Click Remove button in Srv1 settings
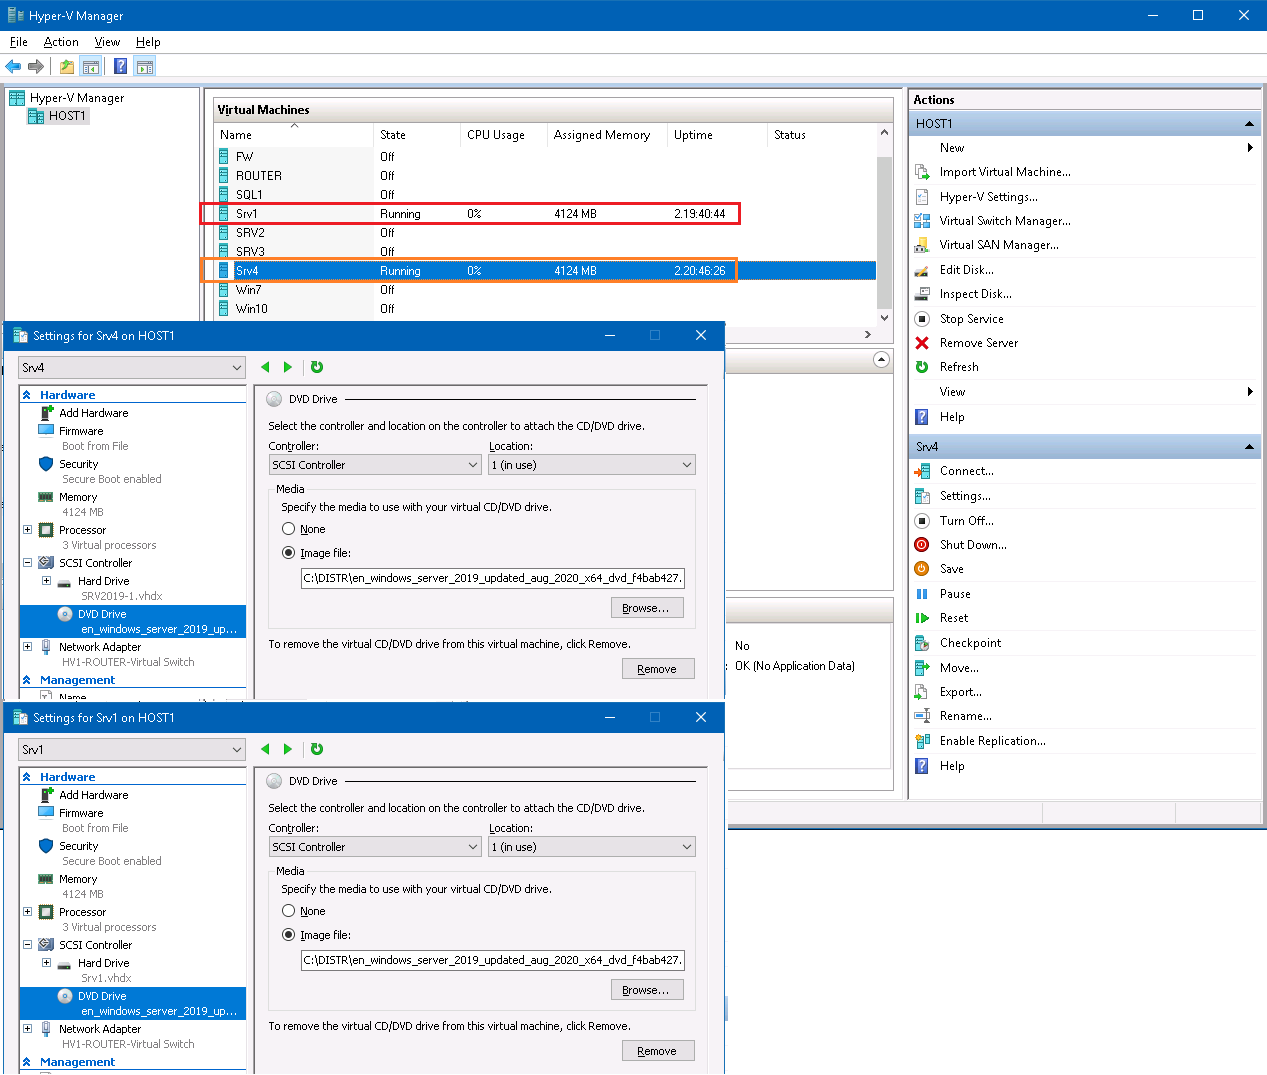 pos(658,1051)
